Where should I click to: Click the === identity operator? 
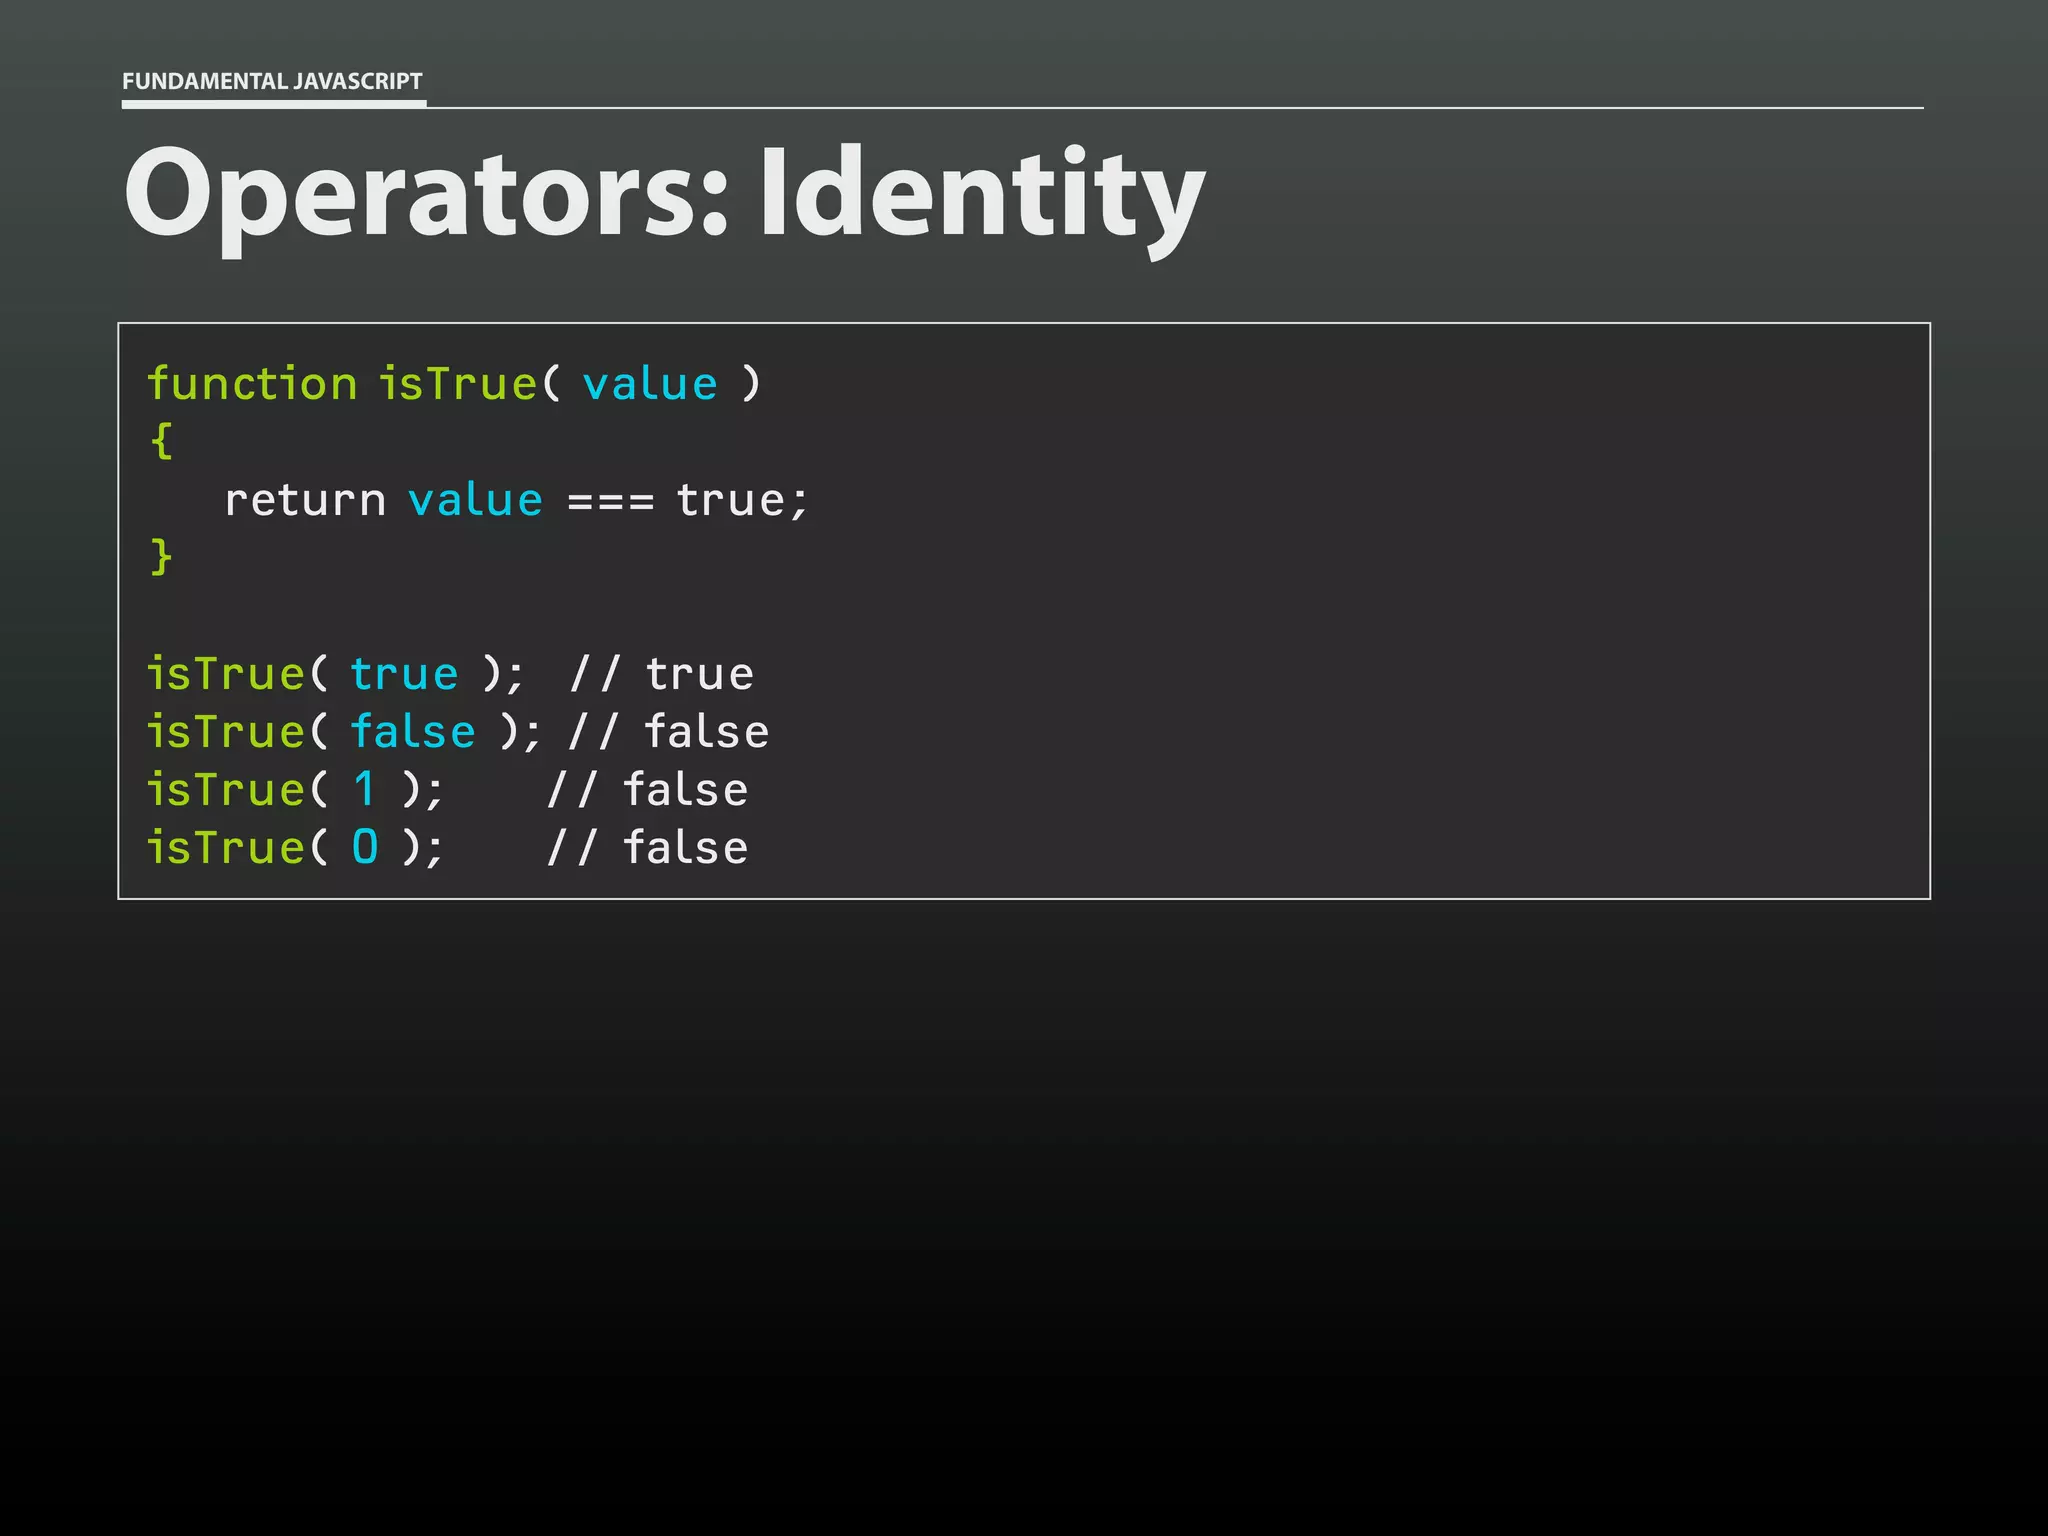[x=610, y=501]
